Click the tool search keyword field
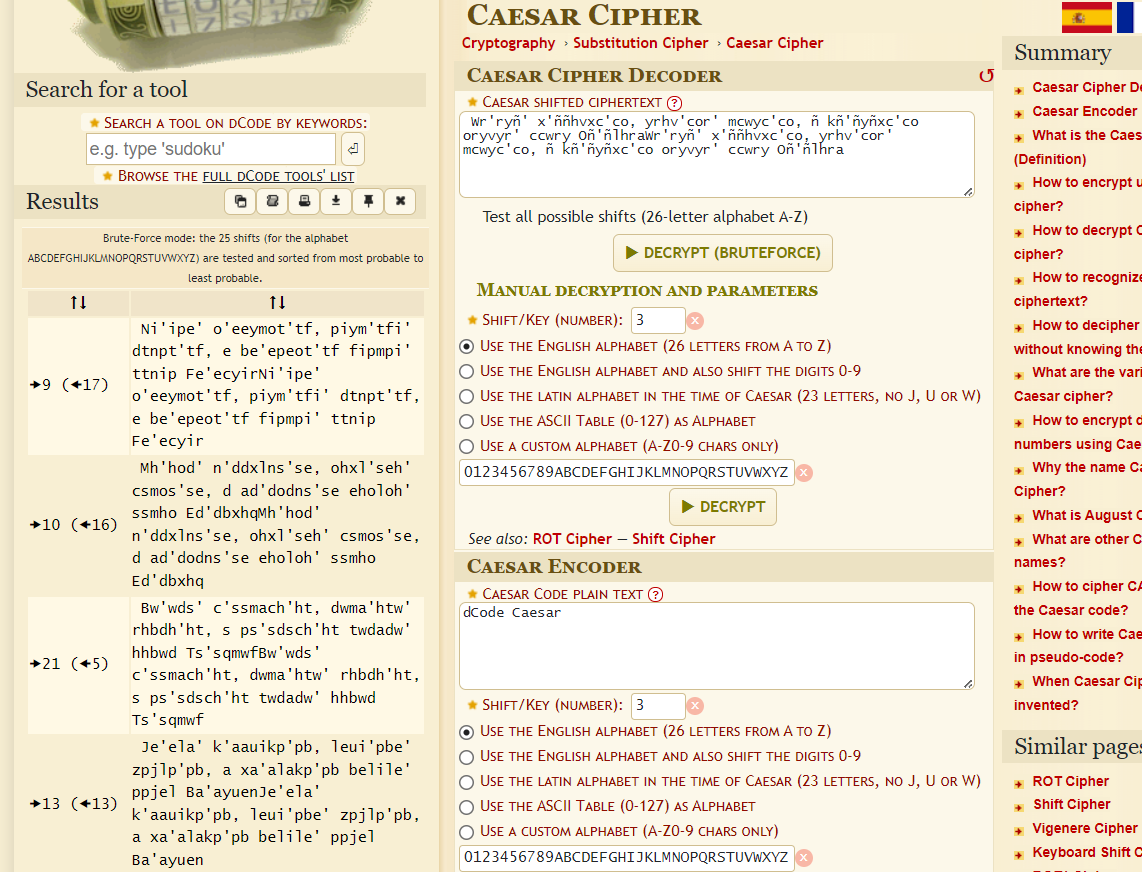 (x=211, y=149)
